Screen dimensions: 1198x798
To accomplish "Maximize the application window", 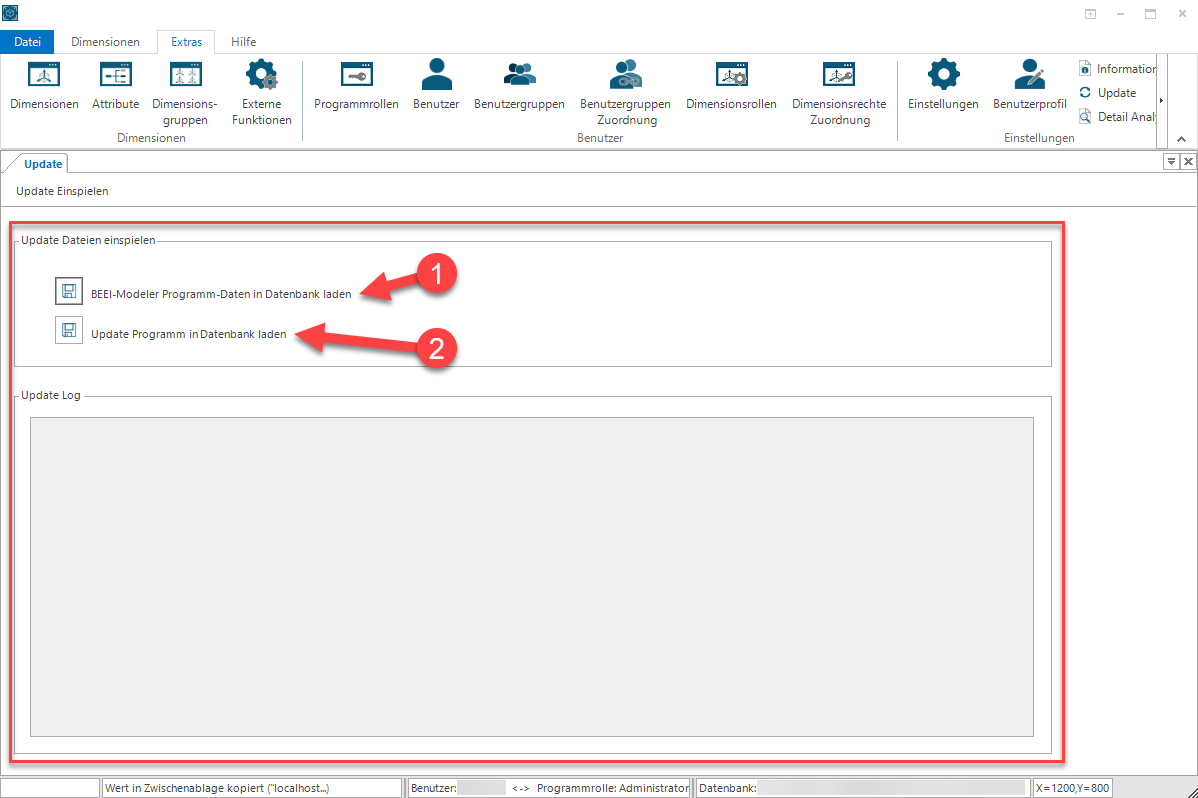I will [x=1150, y=14].
